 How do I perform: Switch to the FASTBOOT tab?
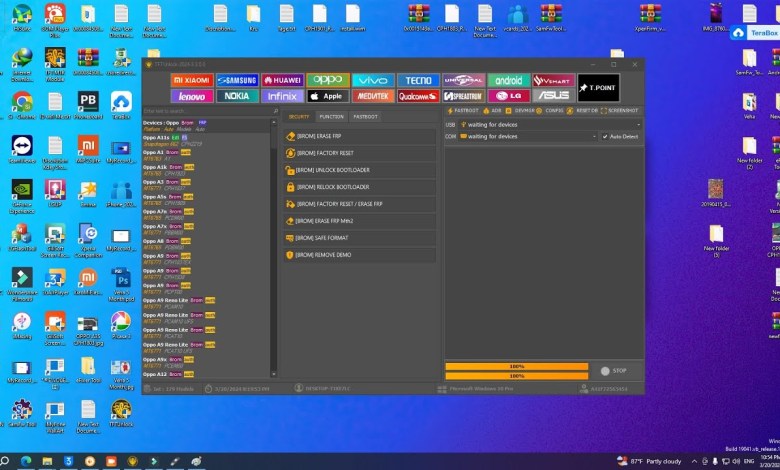(x=366, y=116)
